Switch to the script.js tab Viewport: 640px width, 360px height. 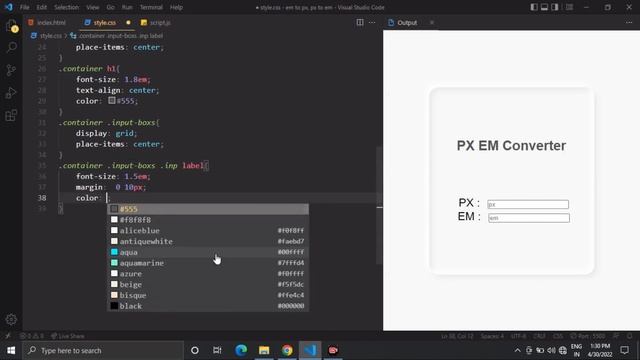pyautogui.click(x=156, y=23)
